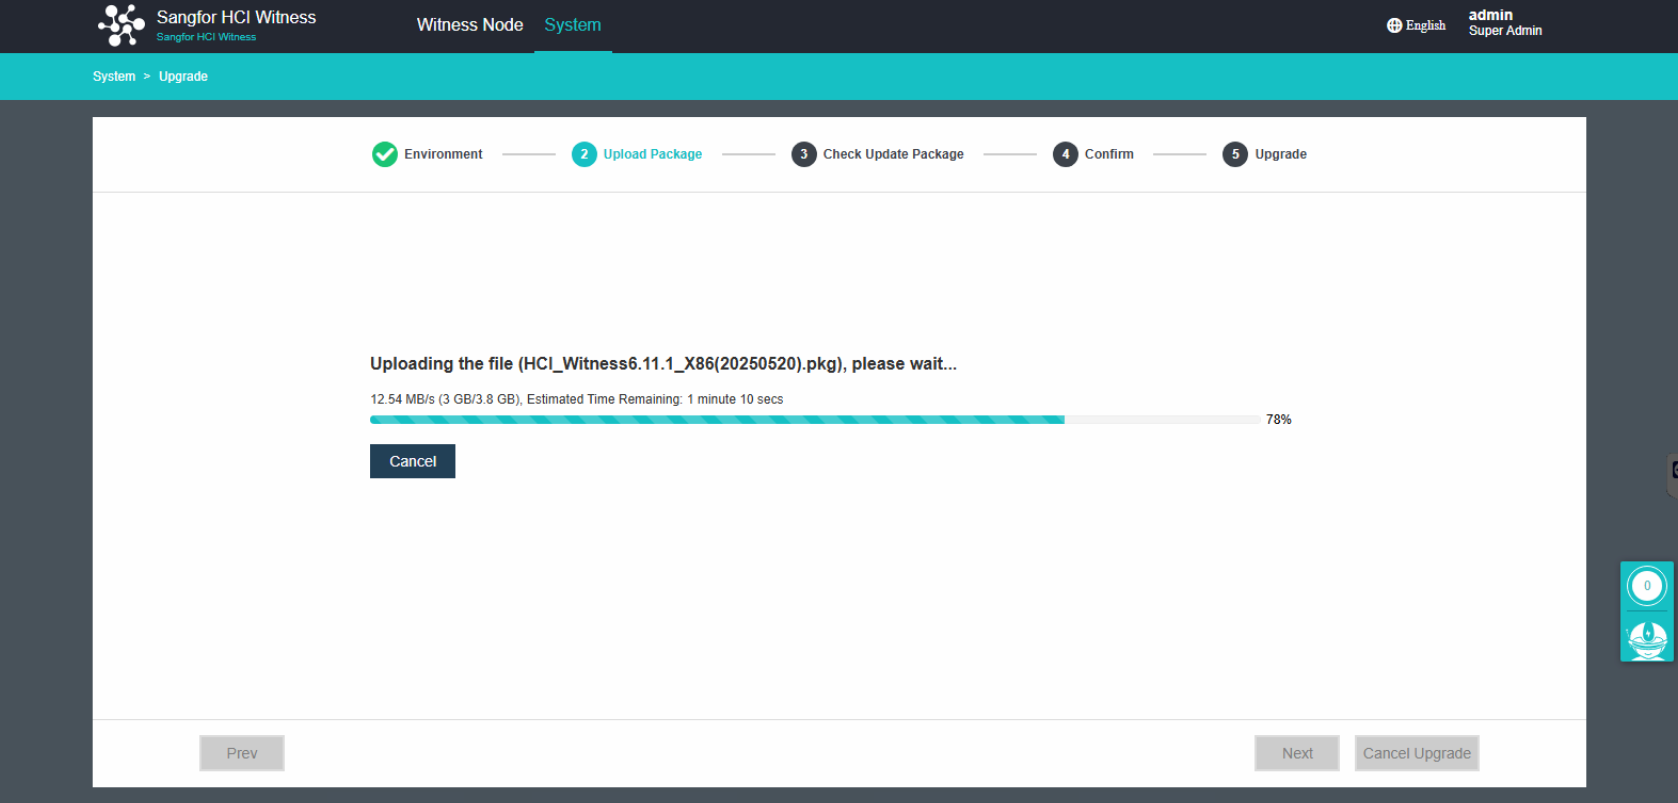Open the circular counter widget showing 0

click(x=1647, y=586)
